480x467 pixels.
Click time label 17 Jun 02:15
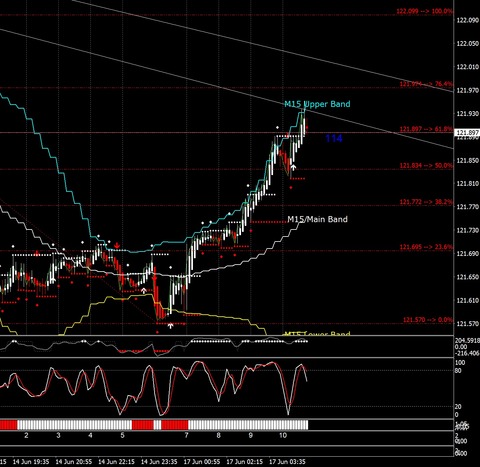point(244,462)
